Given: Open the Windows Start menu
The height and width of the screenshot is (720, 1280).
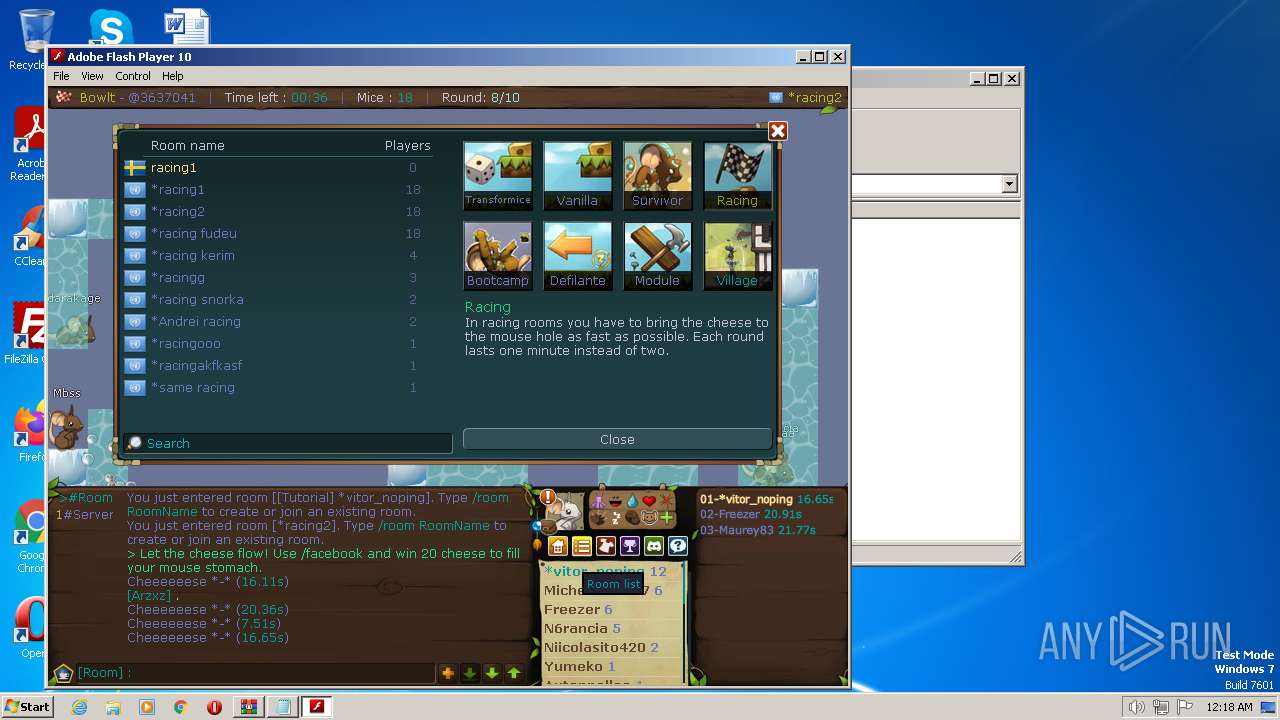Looking at the screenshot, I should pos(27,707).
